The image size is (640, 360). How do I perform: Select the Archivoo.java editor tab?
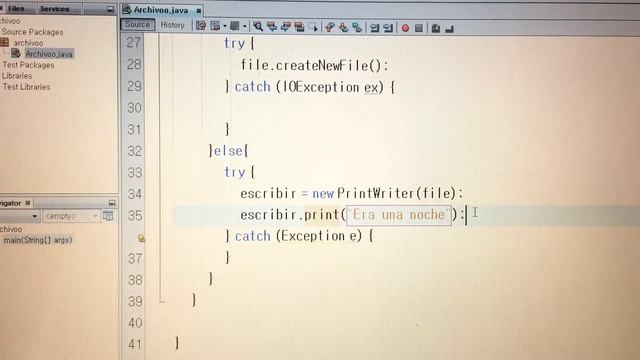click(x=160, y=10)
